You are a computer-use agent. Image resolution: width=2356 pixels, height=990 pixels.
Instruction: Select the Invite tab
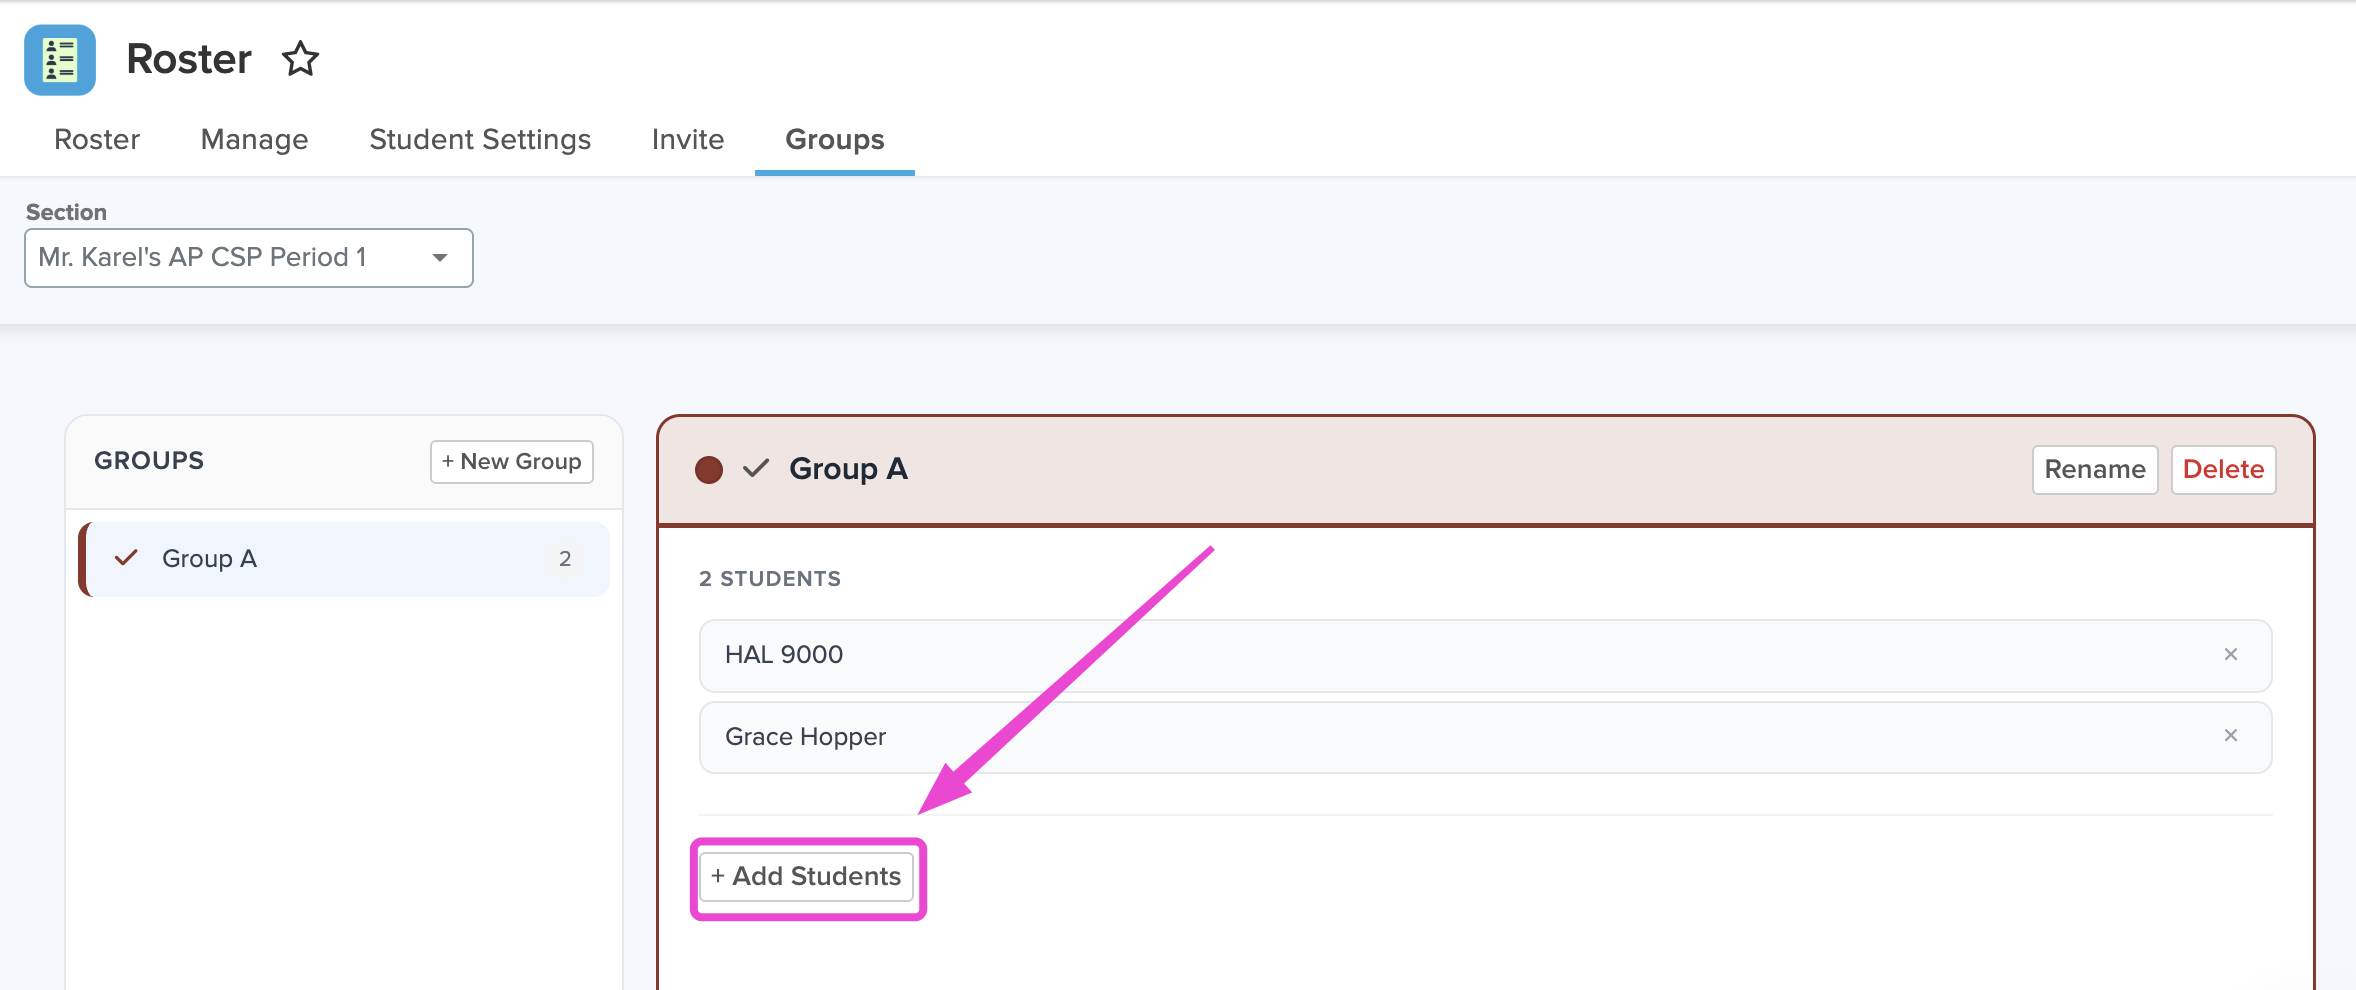(x=687, y=140)
